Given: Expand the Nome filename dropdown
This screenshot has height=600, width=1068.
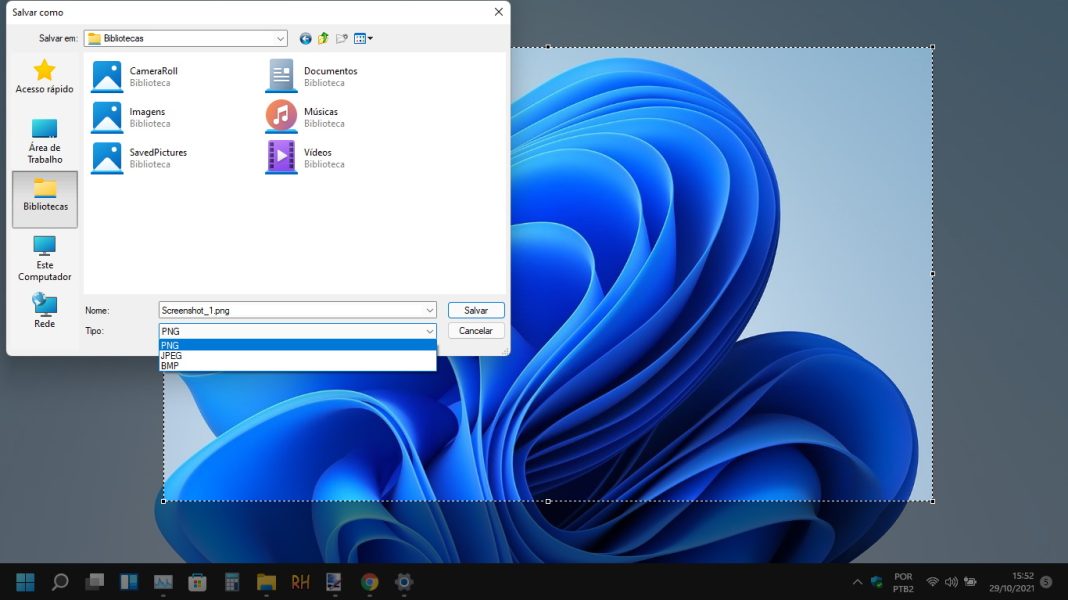Looking at the screenshot, I should [429, 310].
